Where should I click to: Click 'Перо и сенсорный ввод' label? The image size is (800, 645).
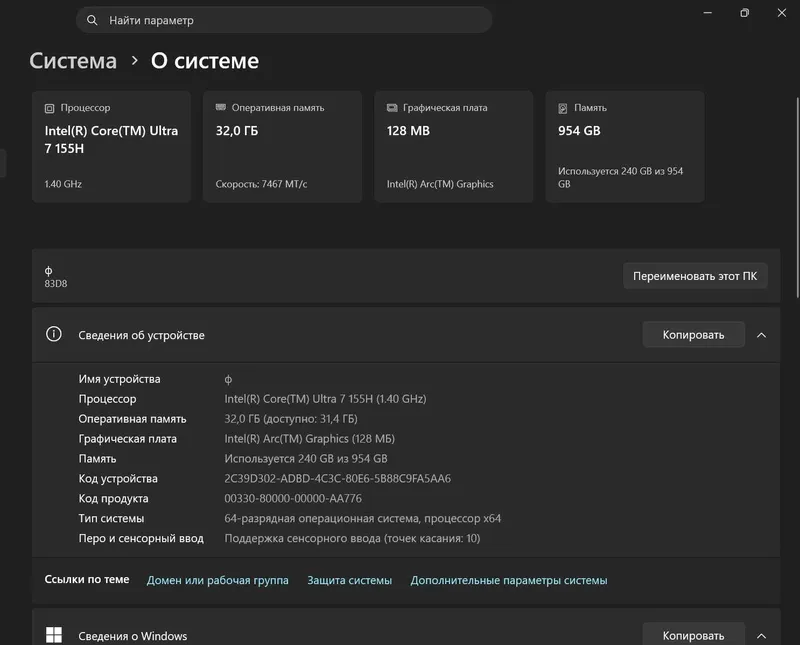(141, 538)
